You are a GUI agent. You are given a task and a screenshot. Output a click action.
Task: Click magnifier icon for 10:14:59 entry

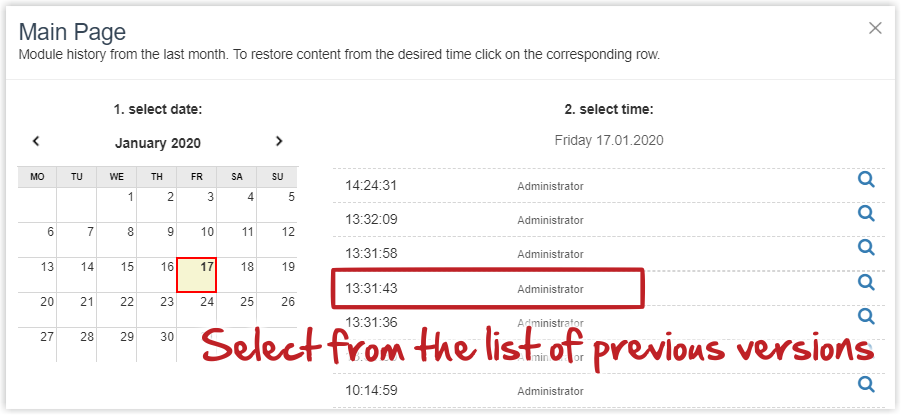pos(866,384)
